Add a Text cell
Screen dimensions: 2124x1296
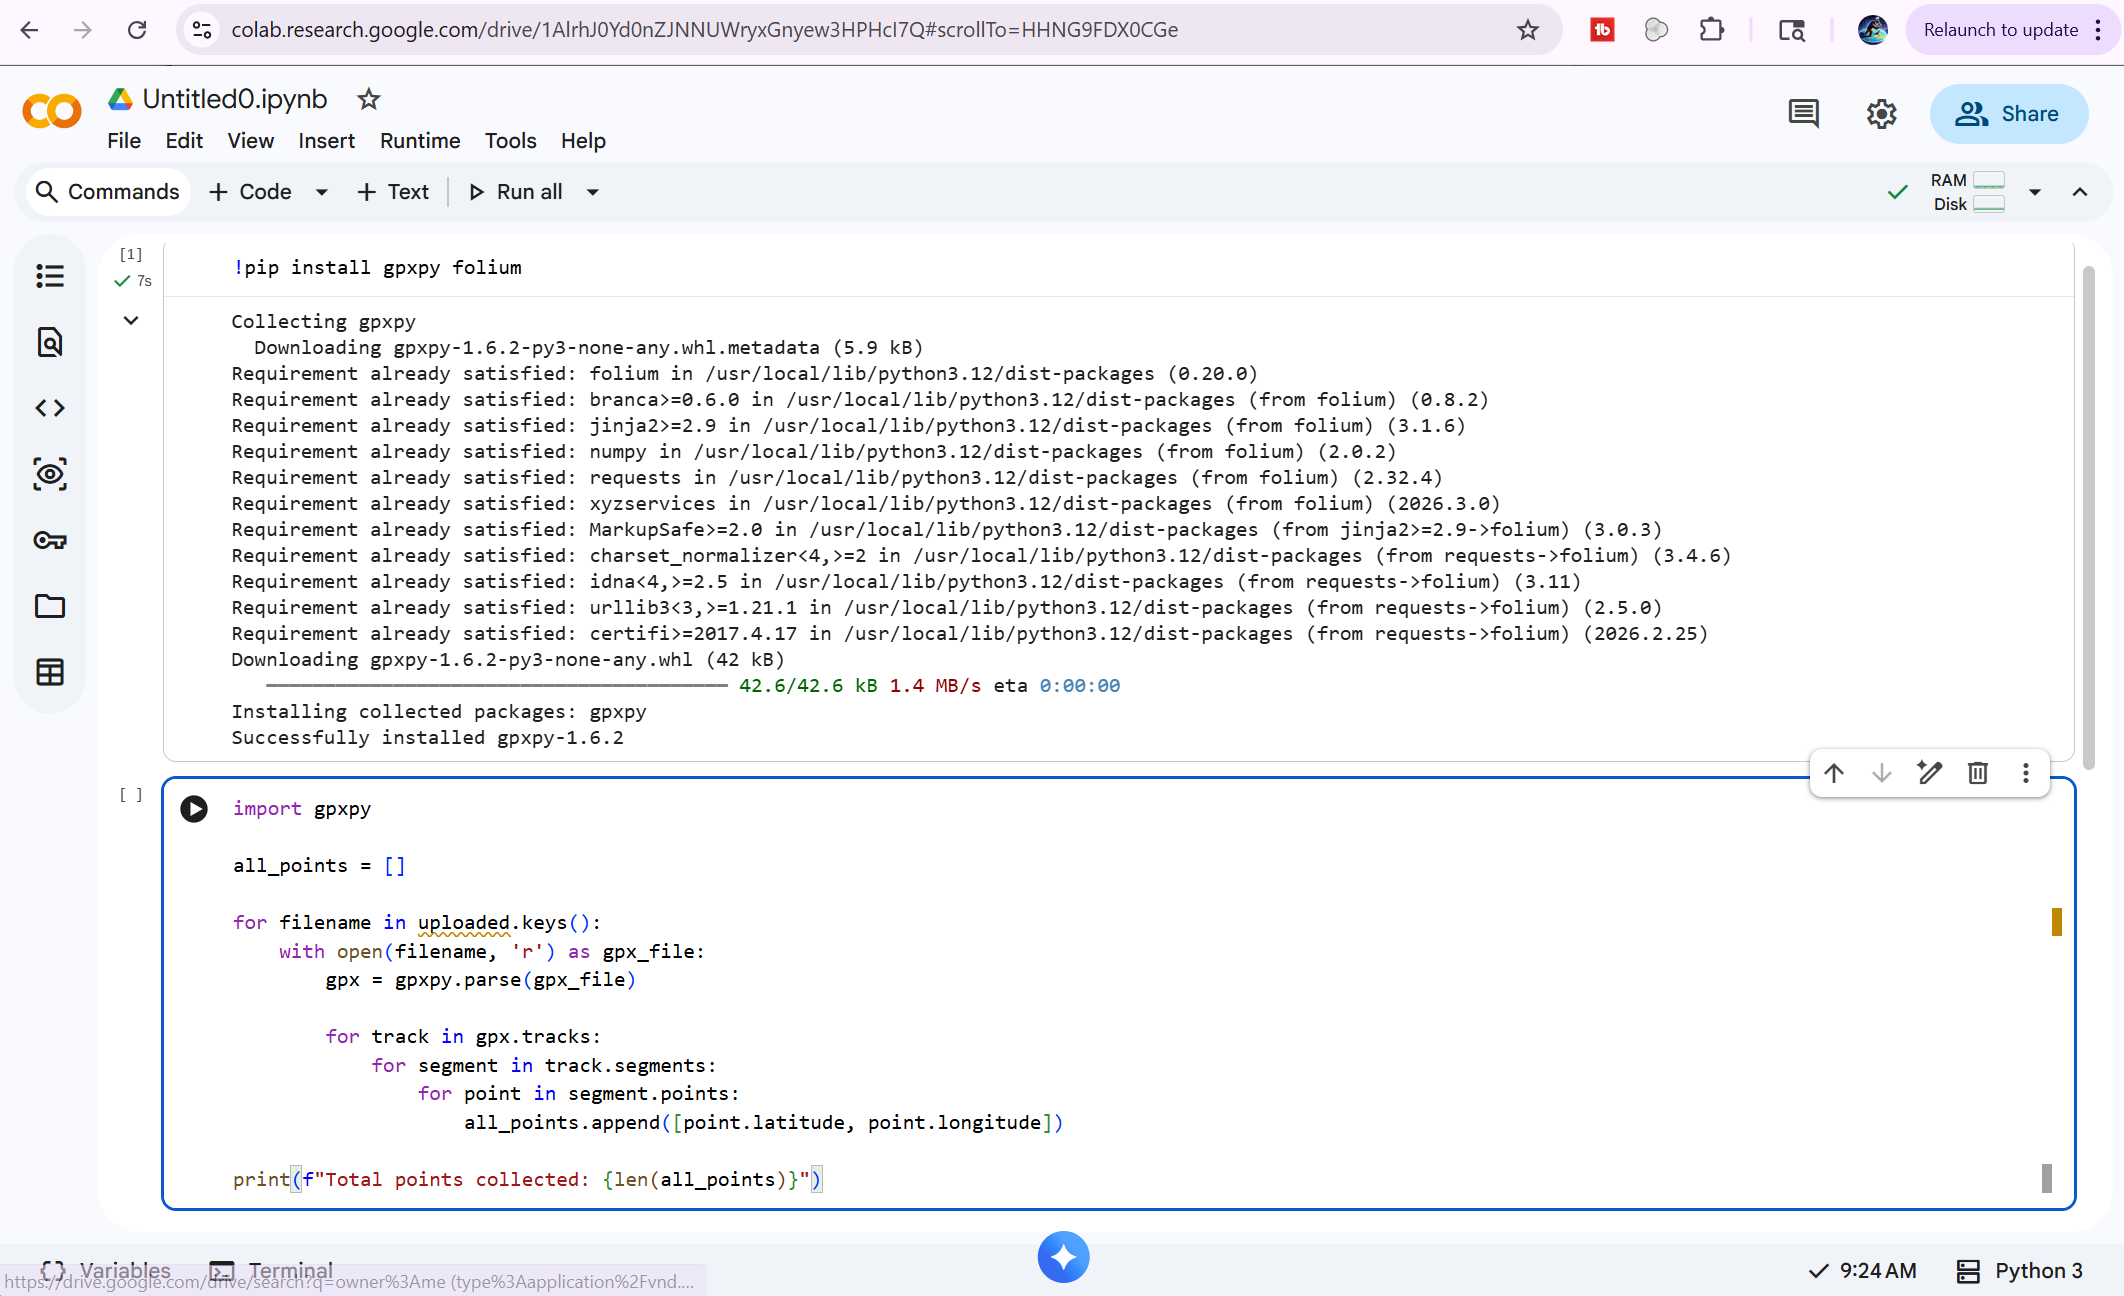click(393, 192)
